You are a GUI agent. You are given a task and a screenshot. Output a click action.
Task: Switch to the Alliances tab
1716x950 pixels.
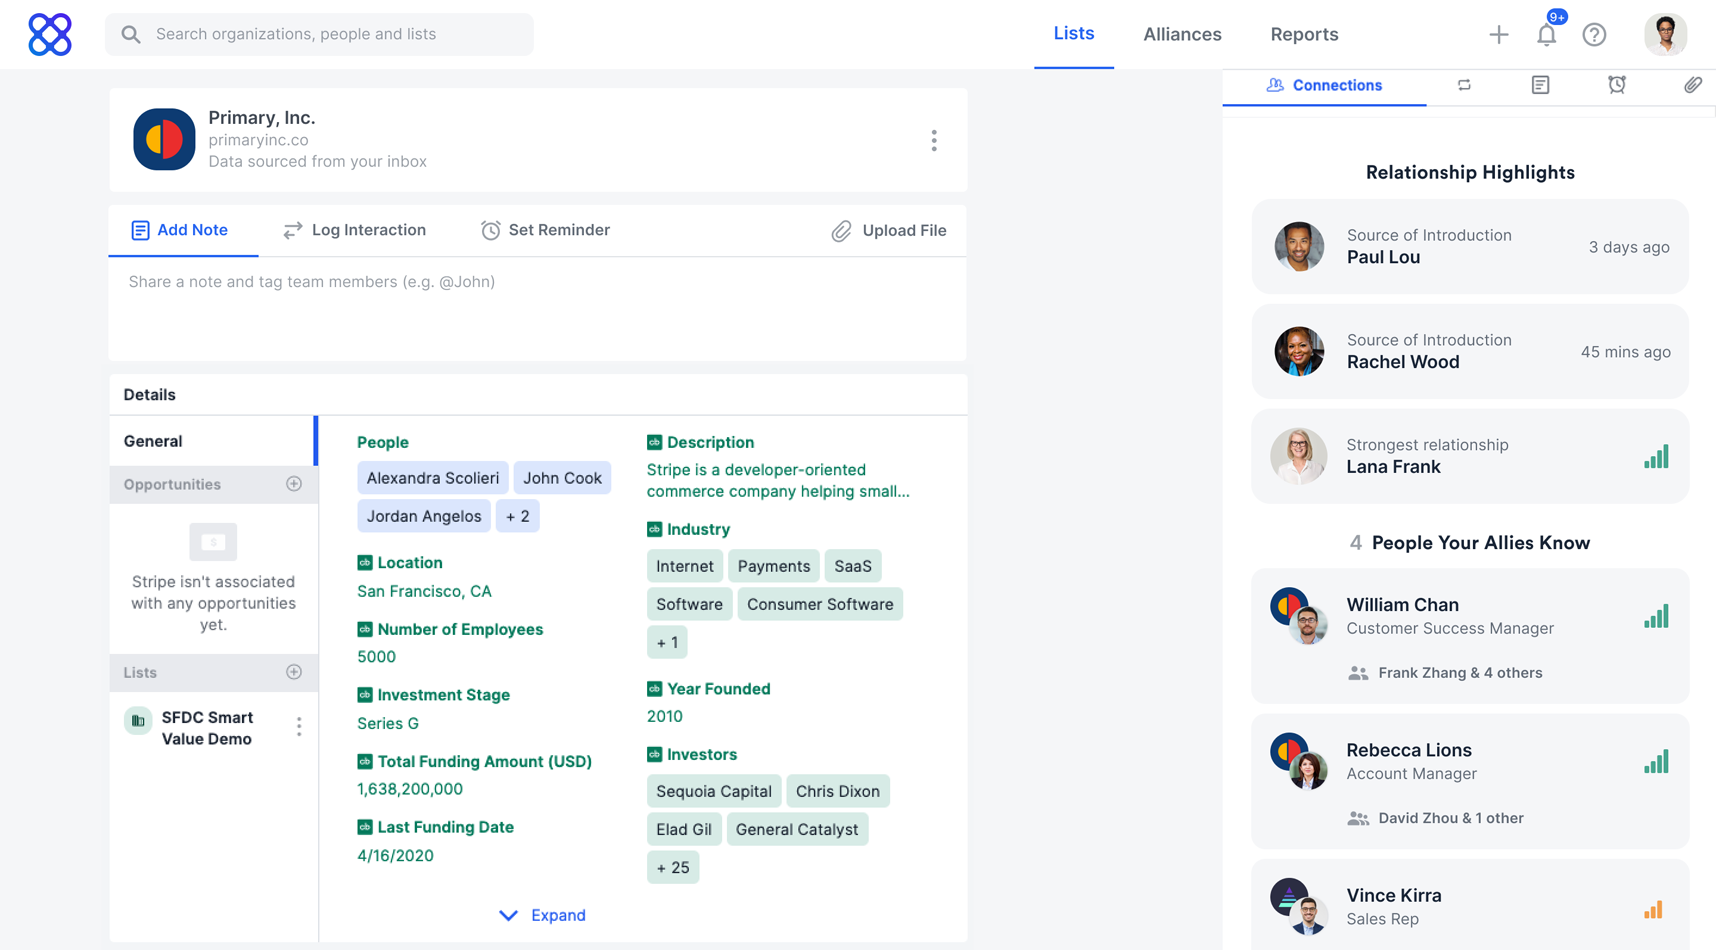[1182, 34]
